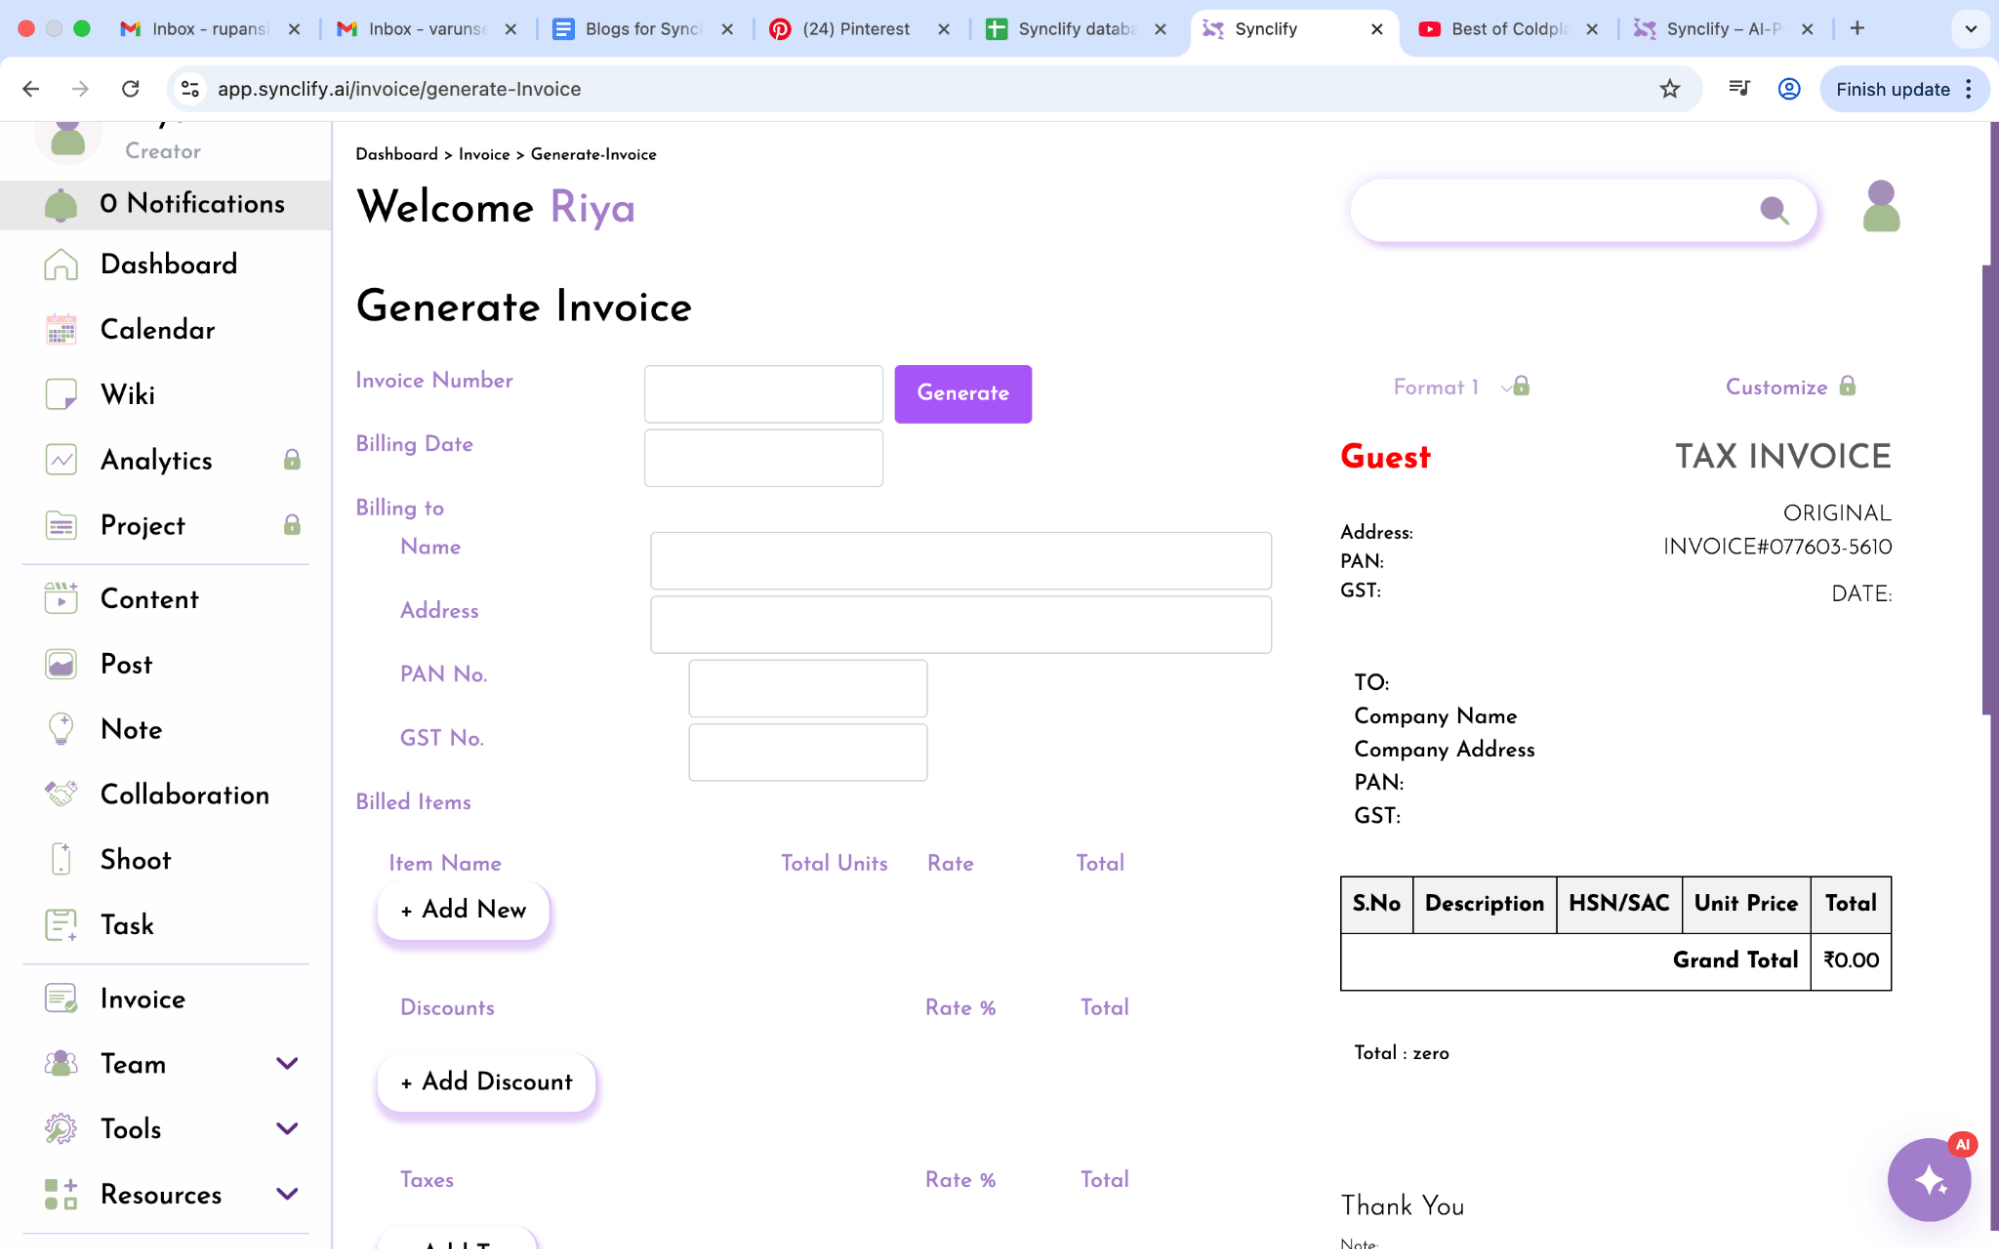Click the lock icon beside Analytics
Viewport: 1999px width, 1250px height.
pos(292,460)
